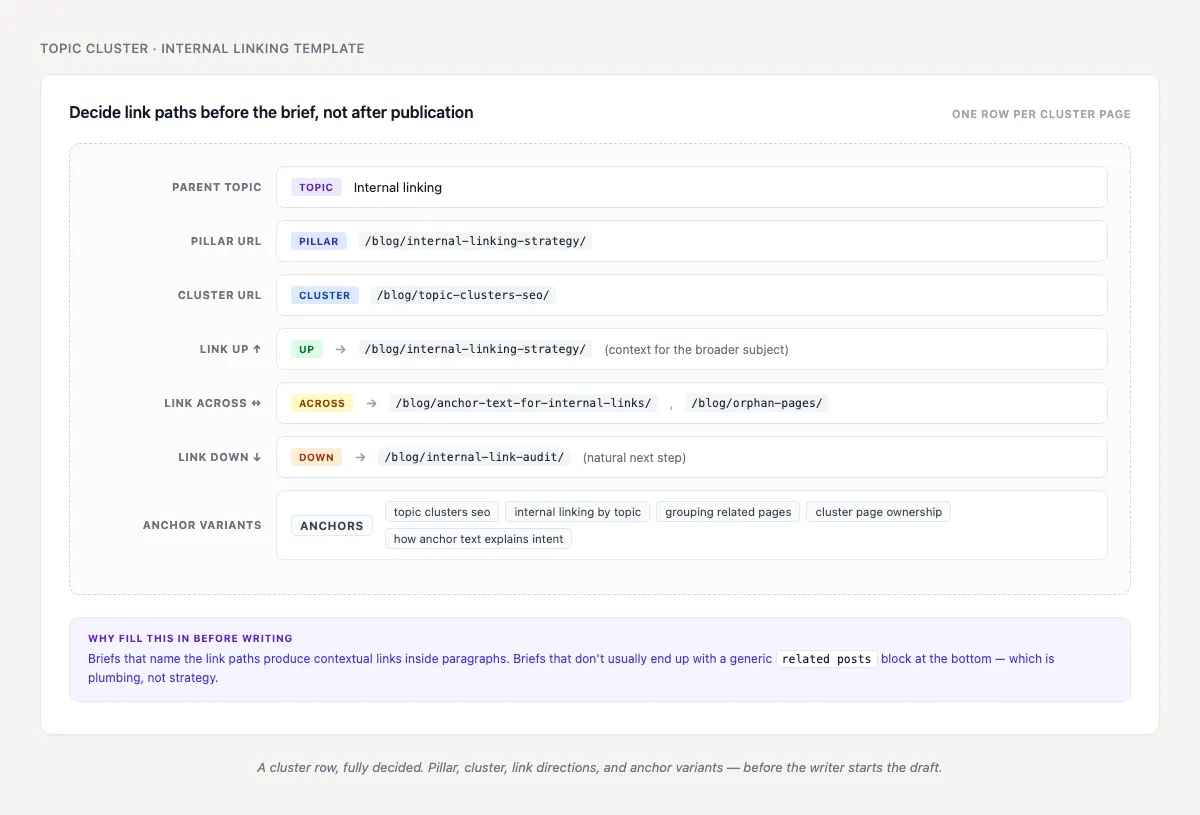This screenshot has height=815, width=1200.
Task: Click the LINK UP ↑ row label
Action: [x=231, y=349]
